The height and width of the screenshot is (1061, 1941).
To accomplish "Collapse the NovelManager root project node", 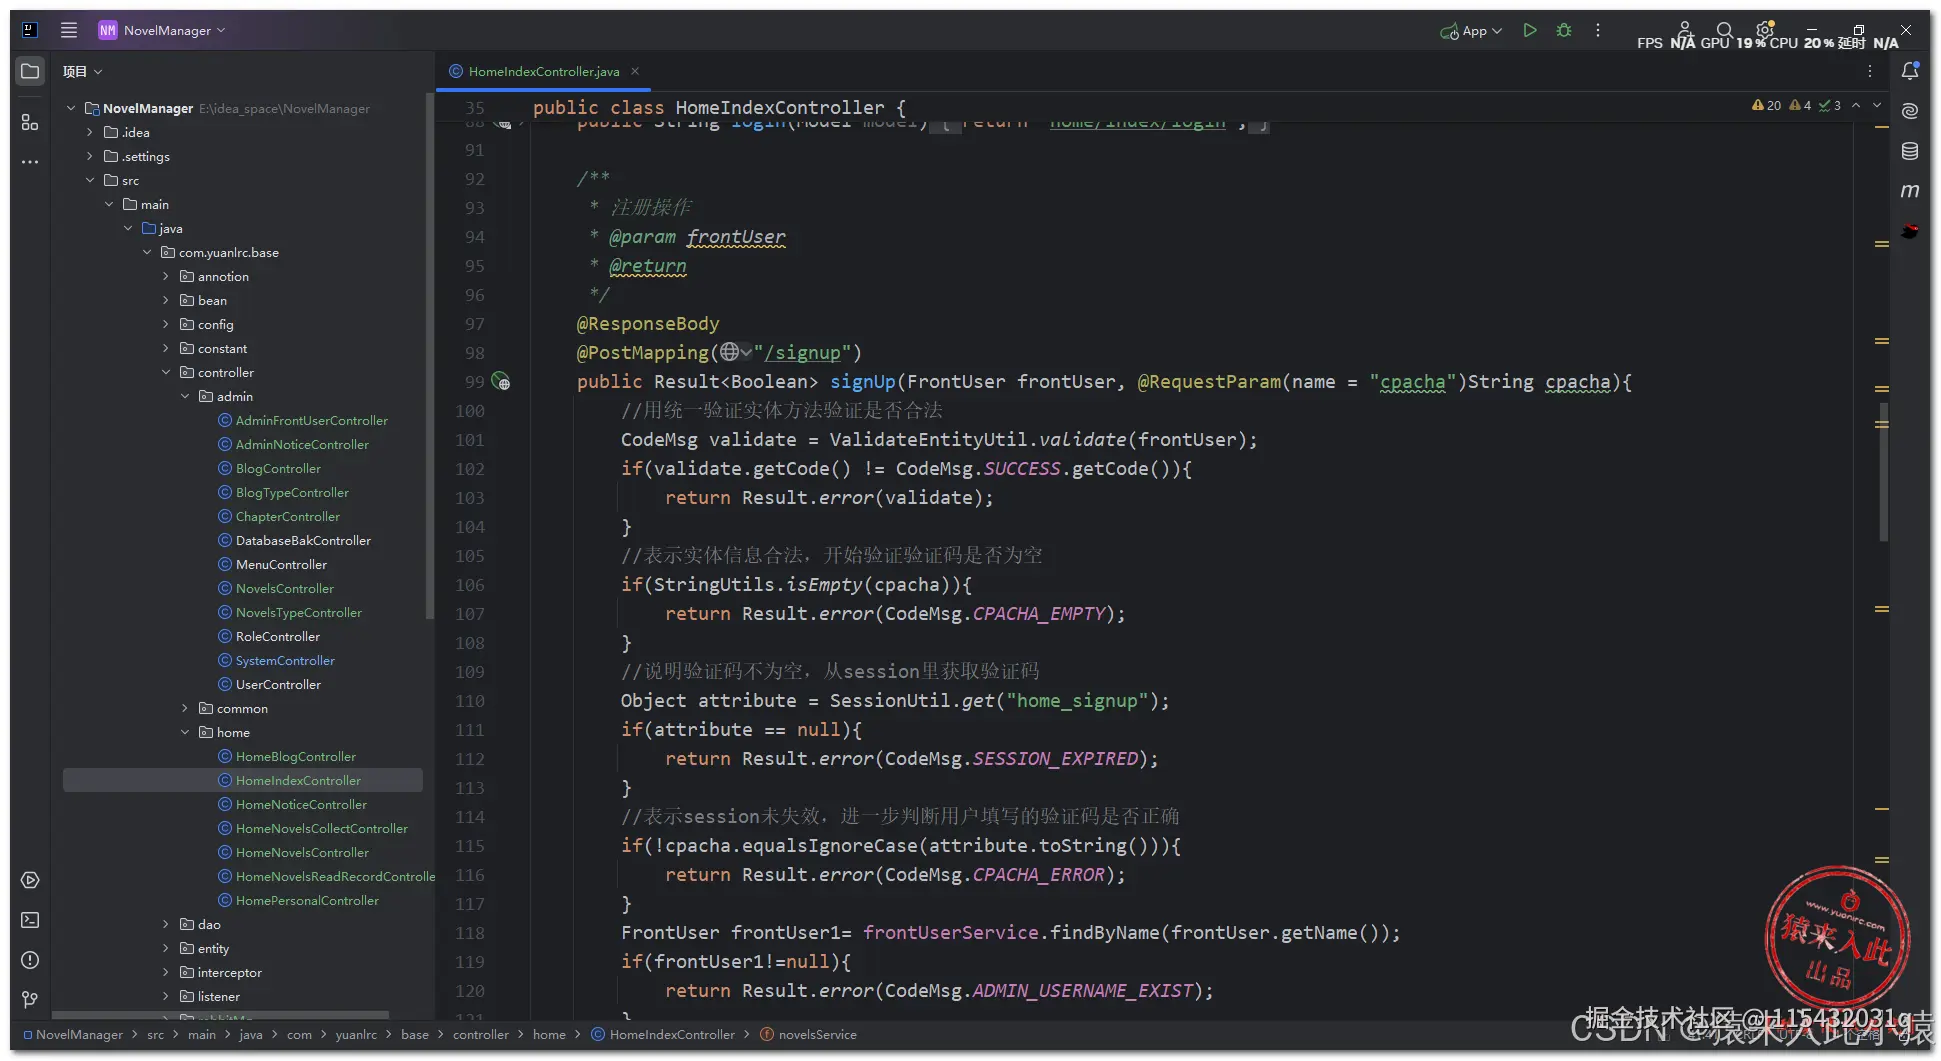I will [71, 108].
